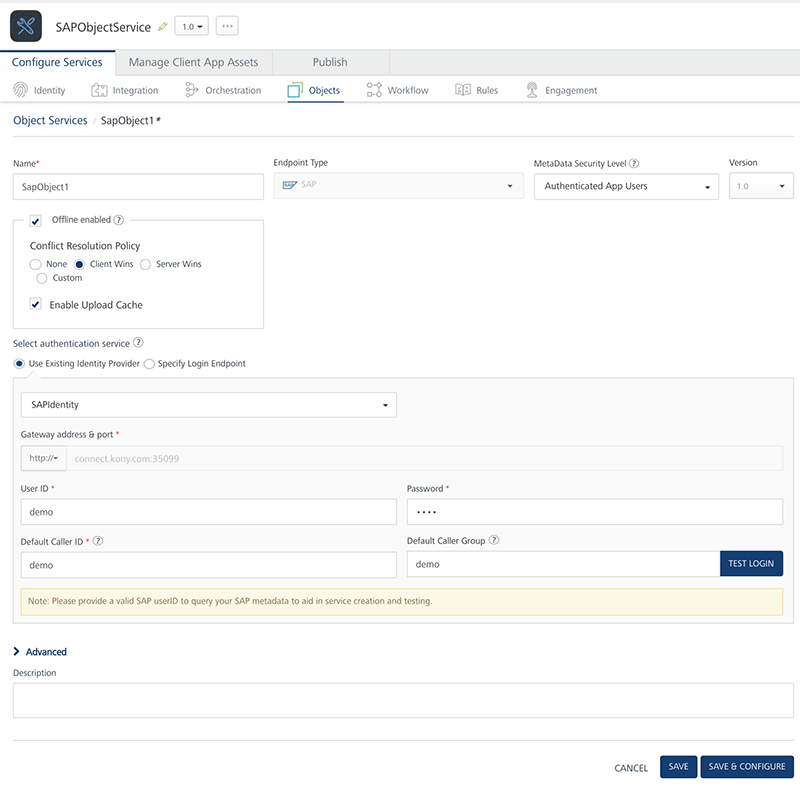The image size is (800, 797).
Task: Click the SAVE button
Action: click(678, 766)
